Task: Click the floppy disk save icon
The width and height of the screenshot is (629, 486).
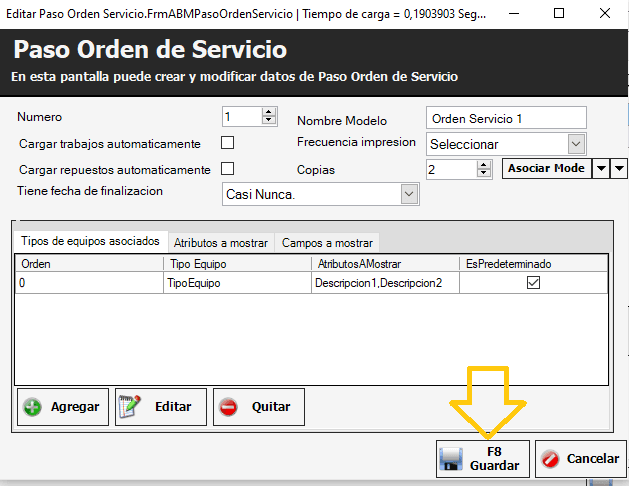Action: (x=452, y=459)
